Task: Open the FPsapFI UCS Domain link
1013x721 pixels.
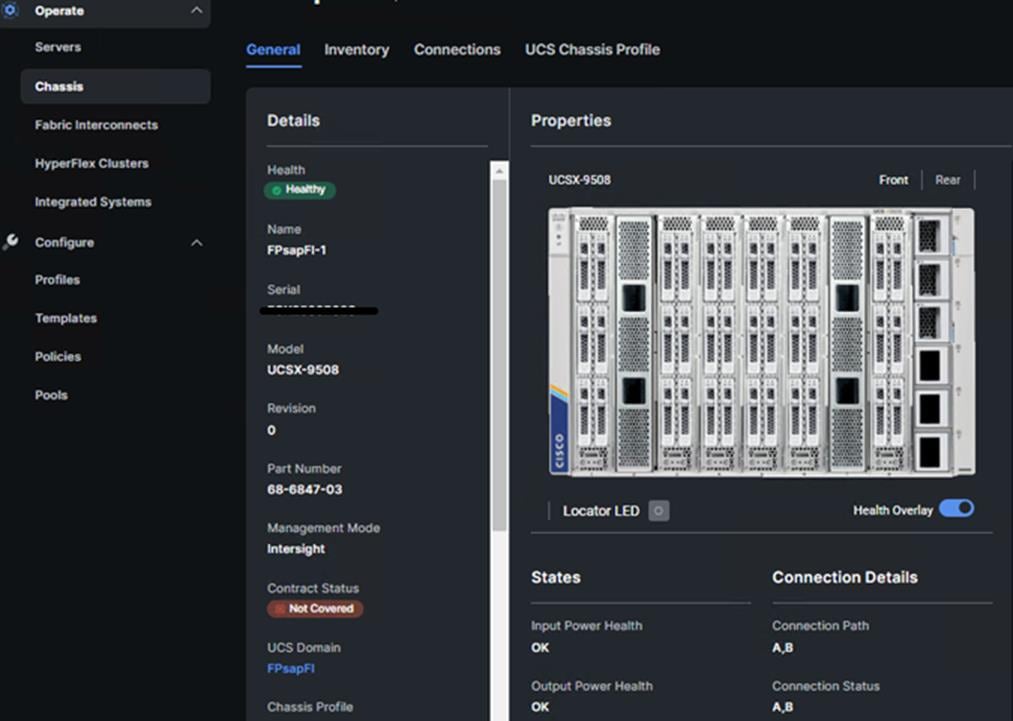Action: point(291,669)
